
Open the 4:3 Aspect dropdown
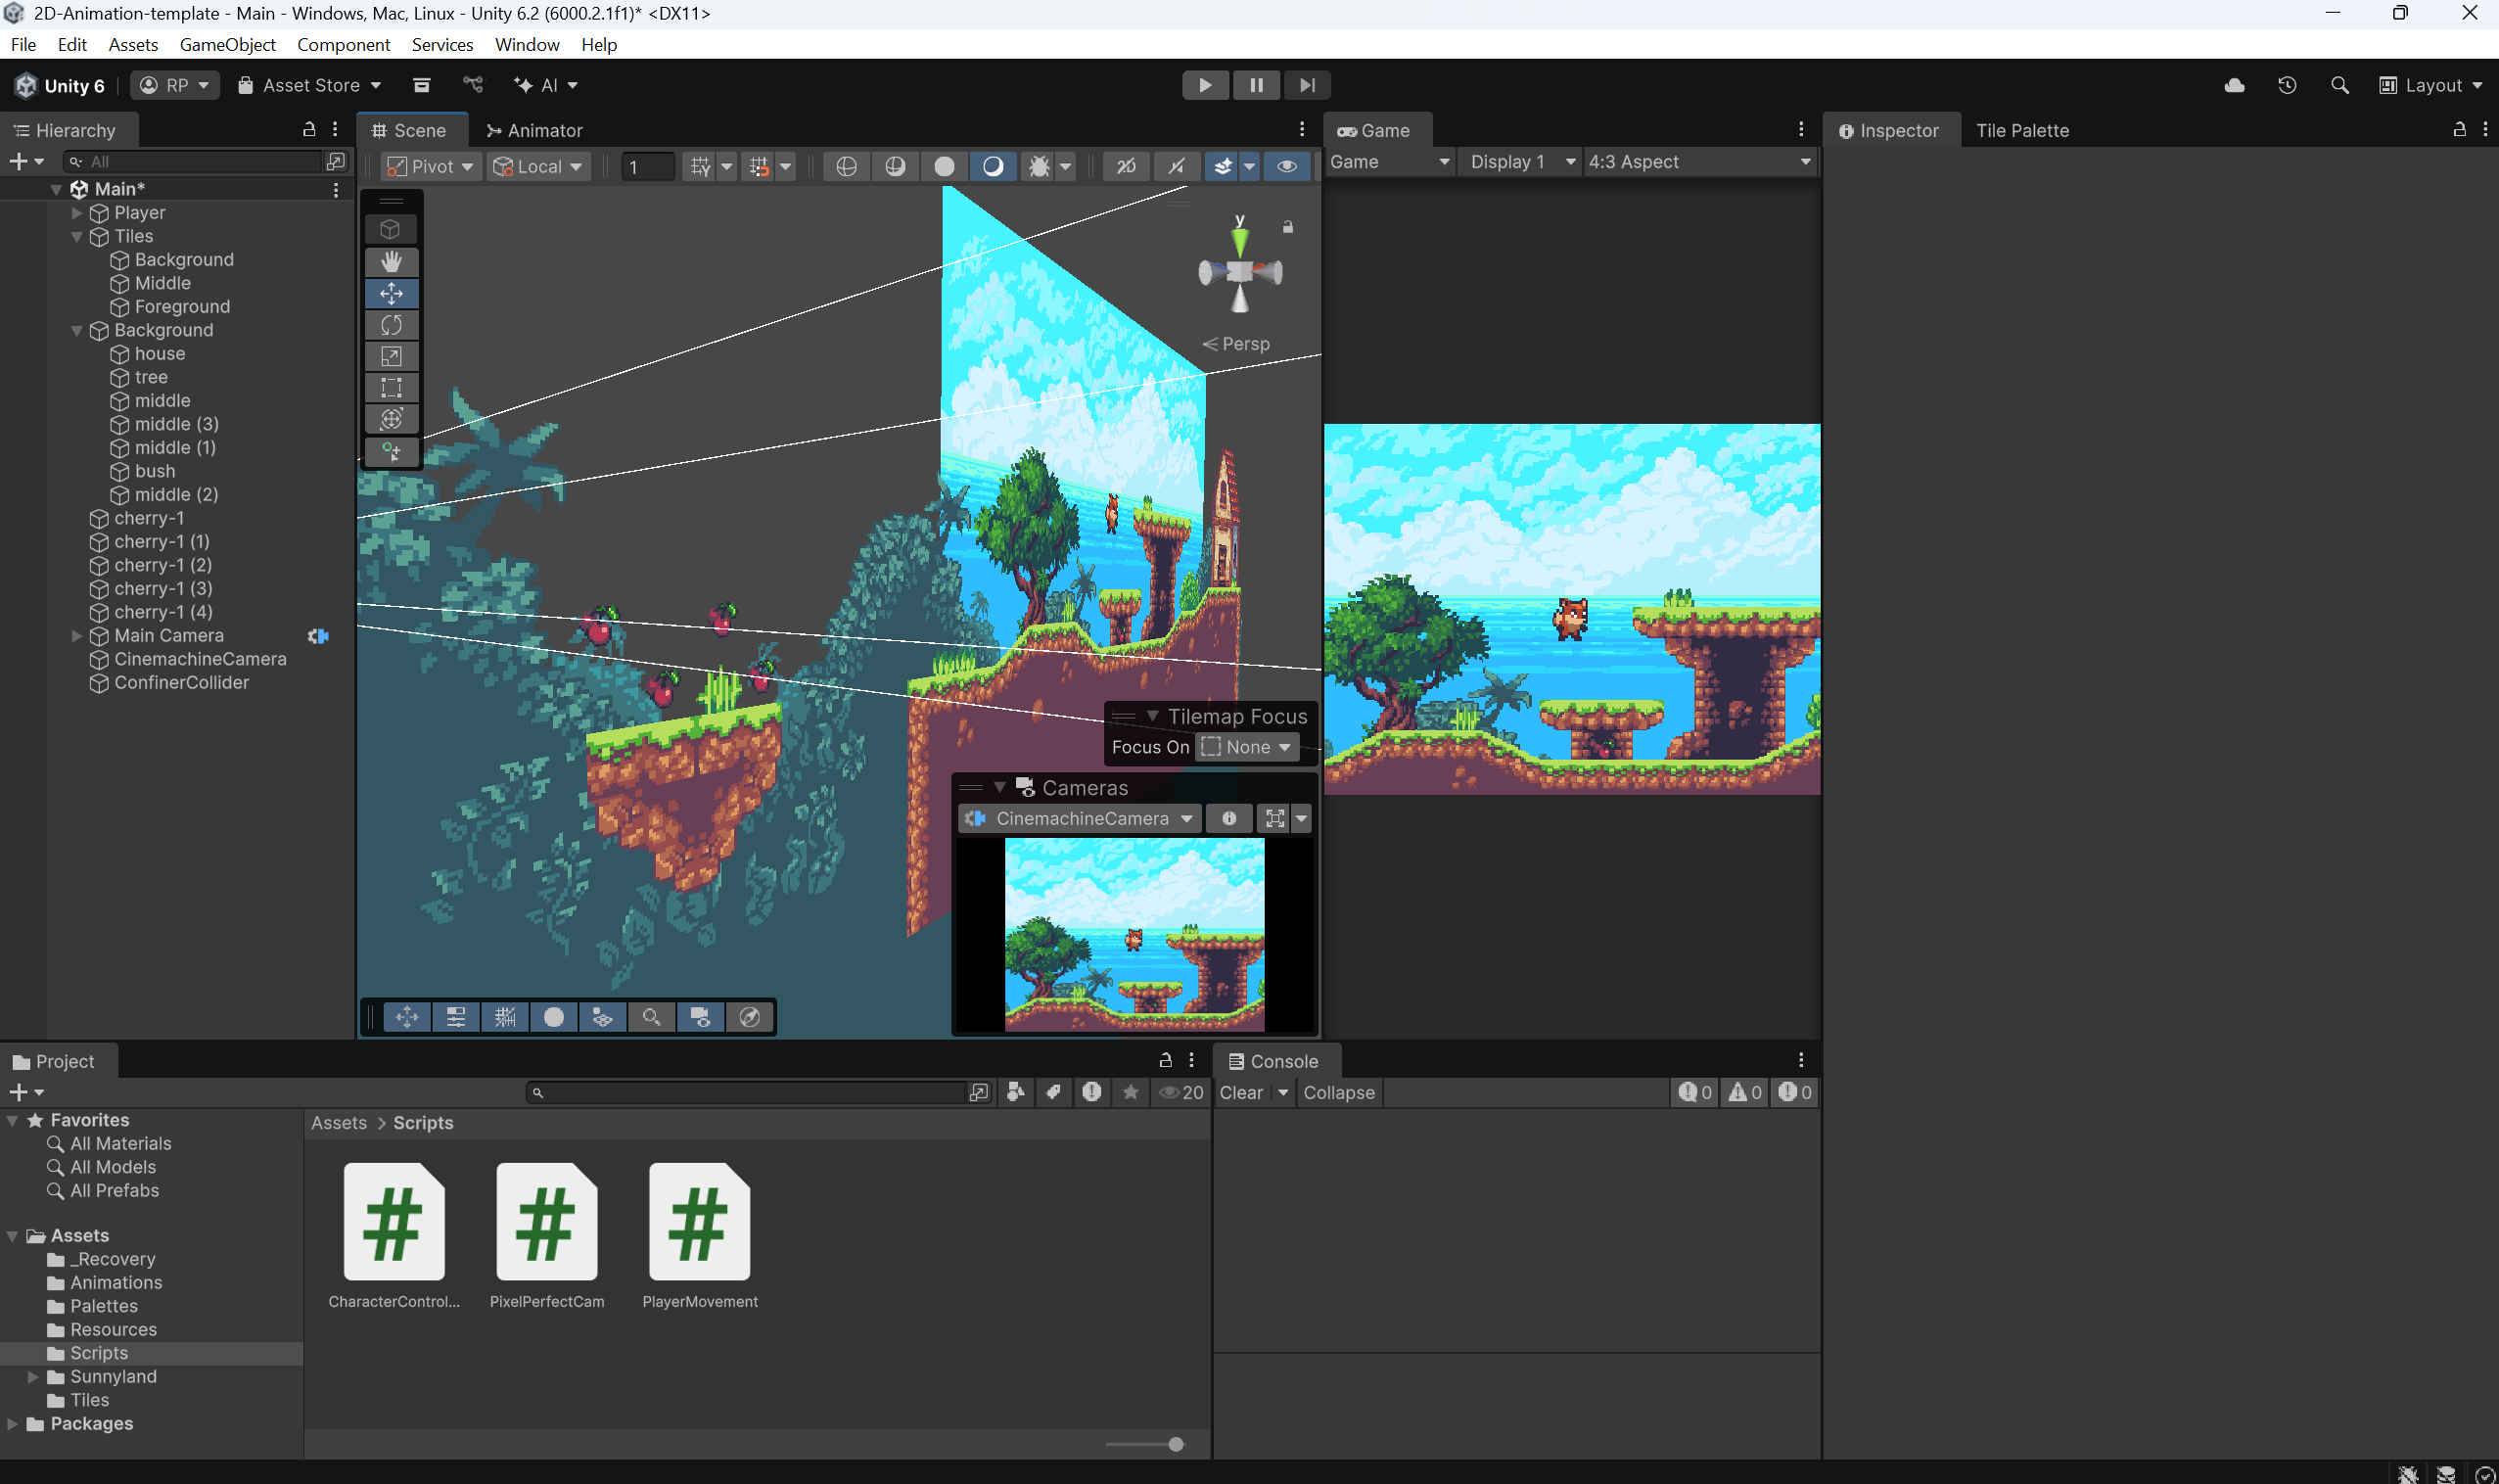(1700, 162)
